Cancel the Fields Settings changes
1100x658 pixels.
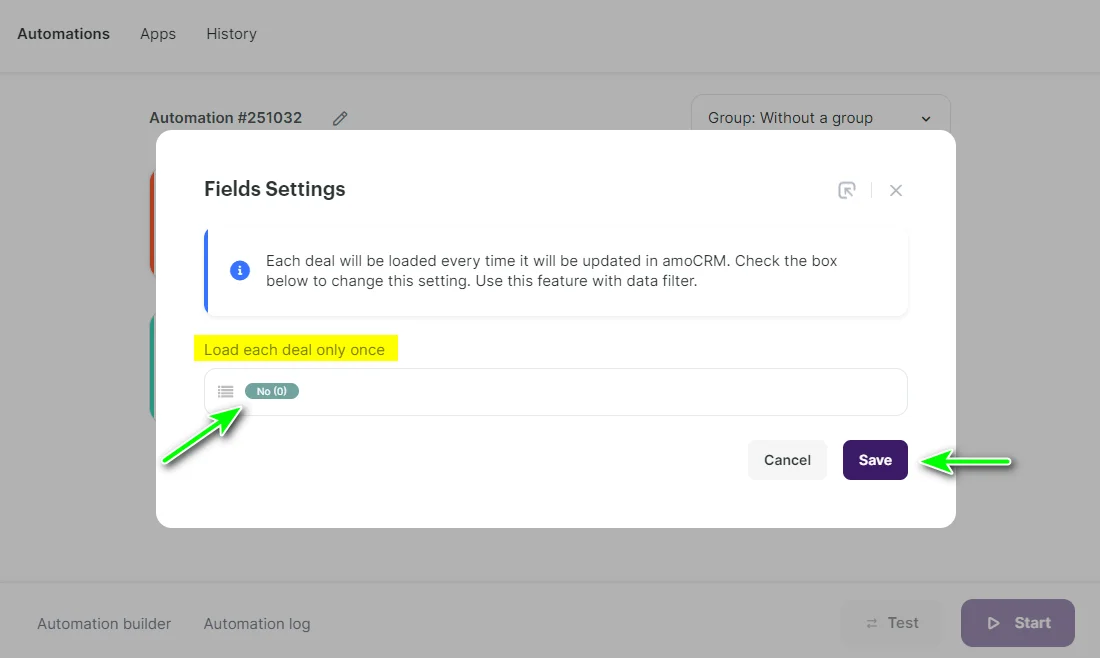pyautogui.click(x=787, y=460)
